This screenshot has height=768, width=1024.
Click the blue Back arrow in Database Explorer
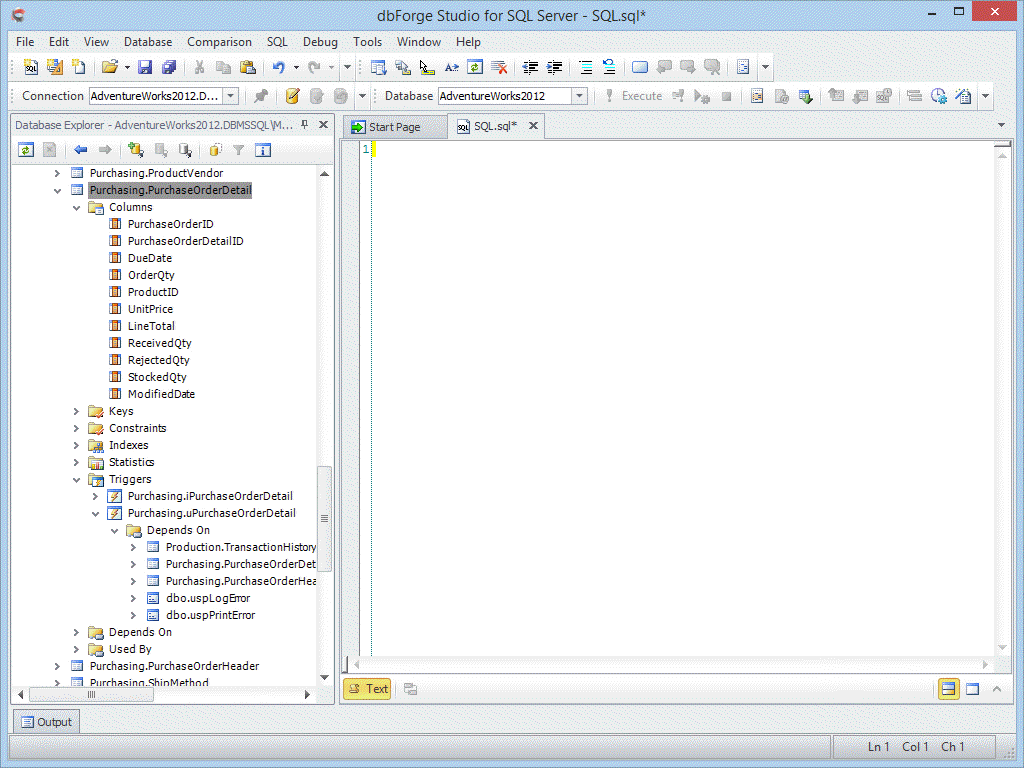(81, 150)
